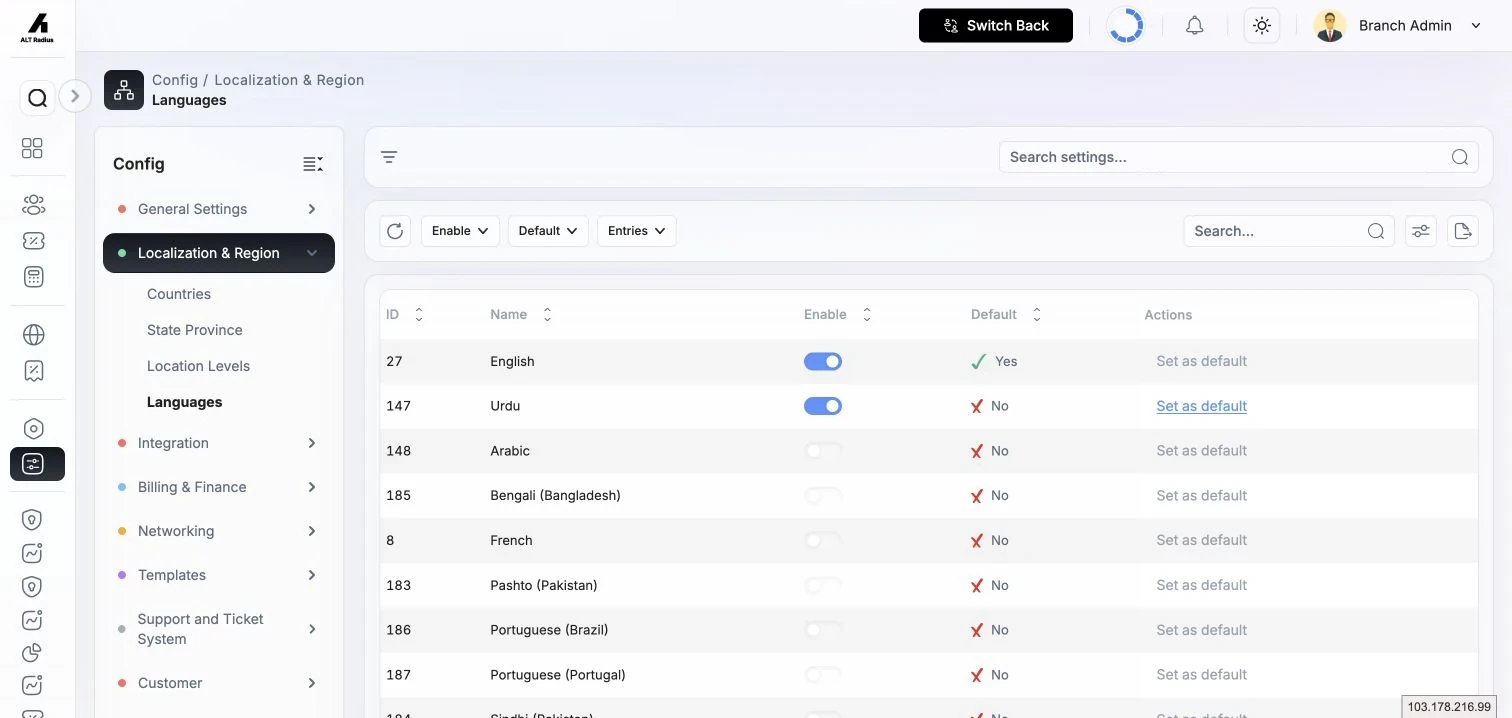Click Set as default for Arabic
Image resolution: width=1512 pixels, height=718 pixels.
1202,451
